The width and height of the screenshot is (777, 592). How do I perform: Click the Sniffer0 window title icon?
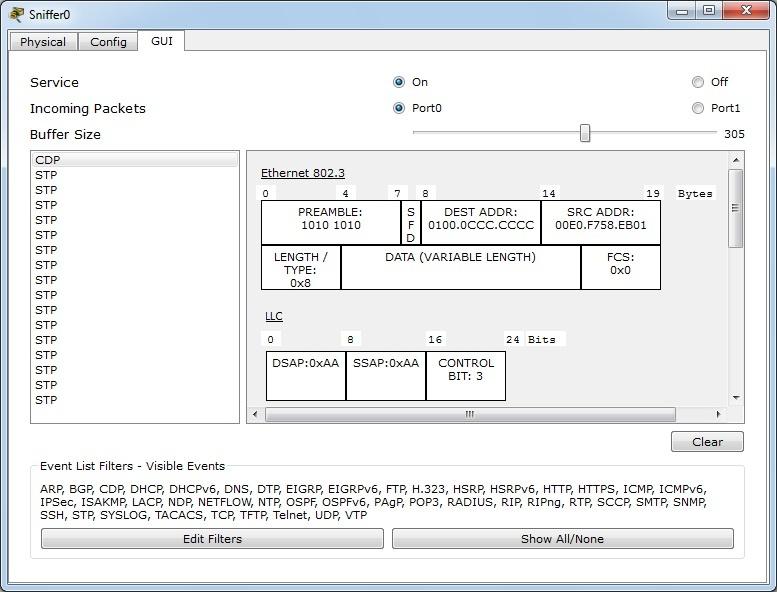click(16, 14)
